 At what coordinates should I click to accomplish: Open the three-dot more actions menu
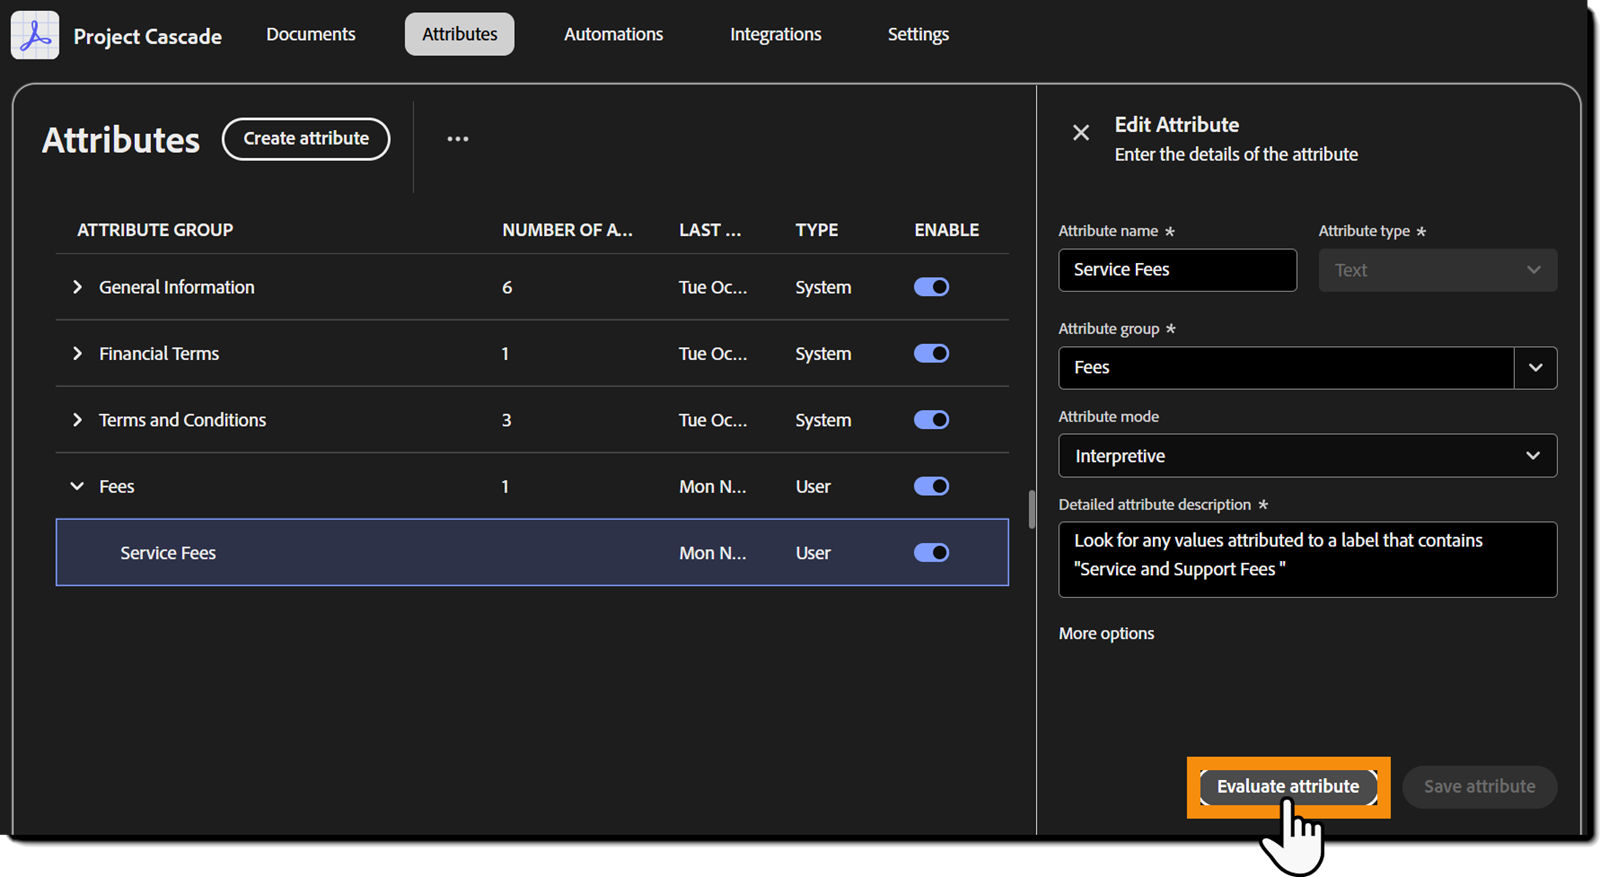point(458,139)
